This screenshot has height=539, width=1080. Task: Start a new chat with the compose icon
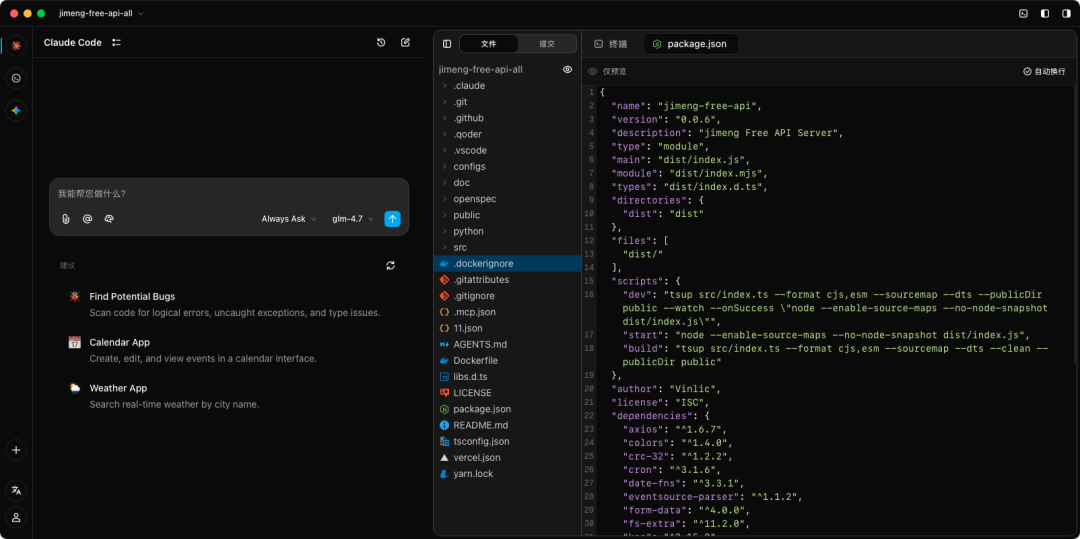[405, 43]
